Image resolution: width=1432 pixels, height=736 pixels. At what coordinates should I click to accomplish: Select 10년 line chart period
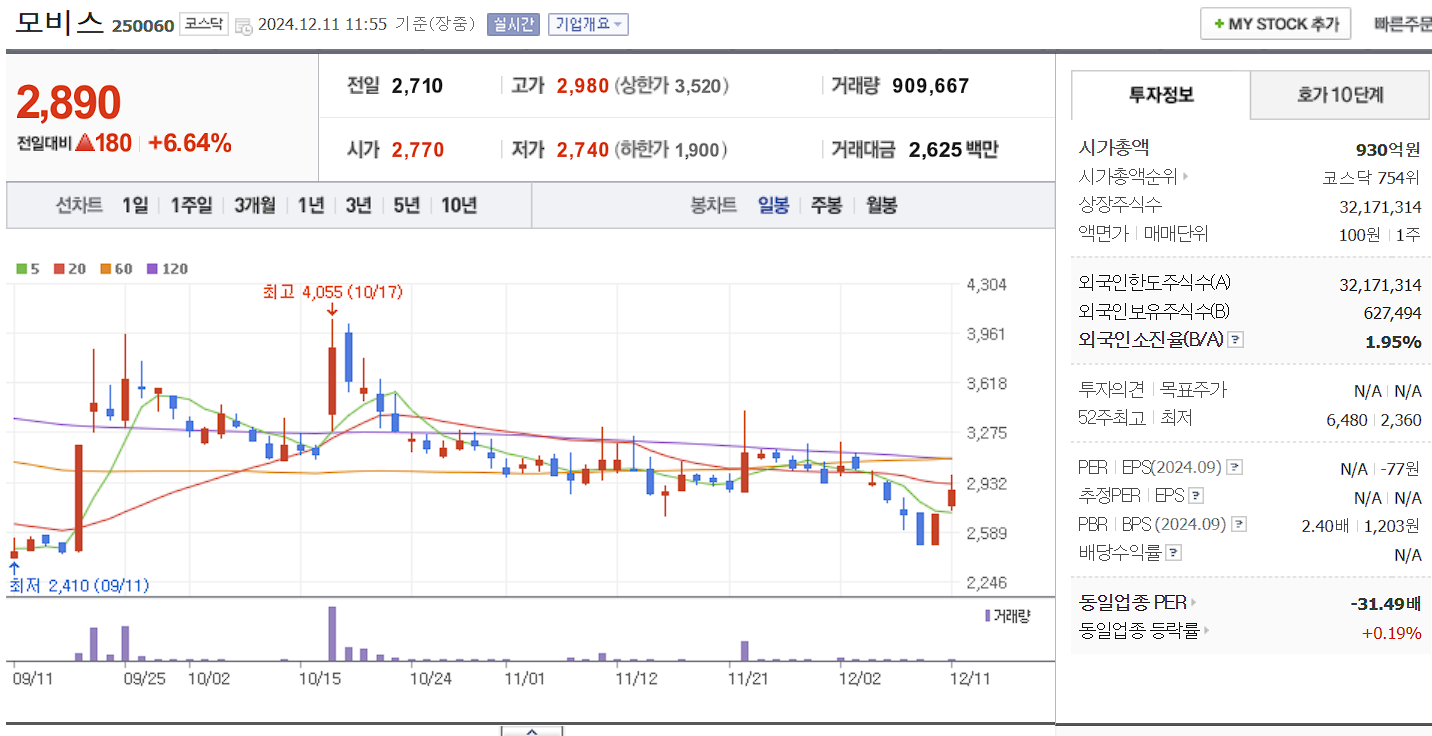(459, 205)
